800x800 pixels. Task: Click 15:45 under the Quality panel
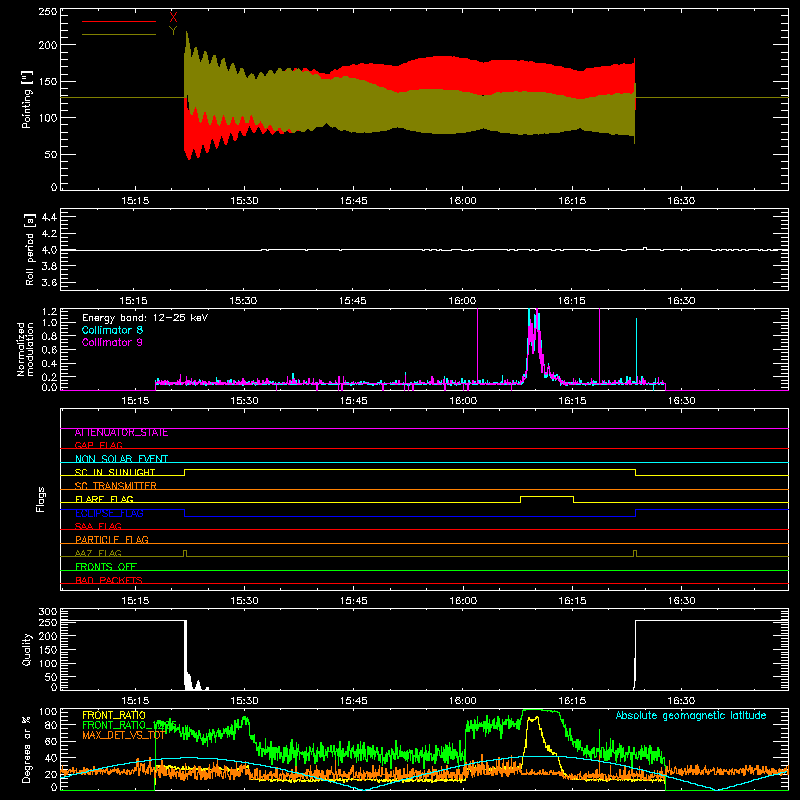coord(354,701)
